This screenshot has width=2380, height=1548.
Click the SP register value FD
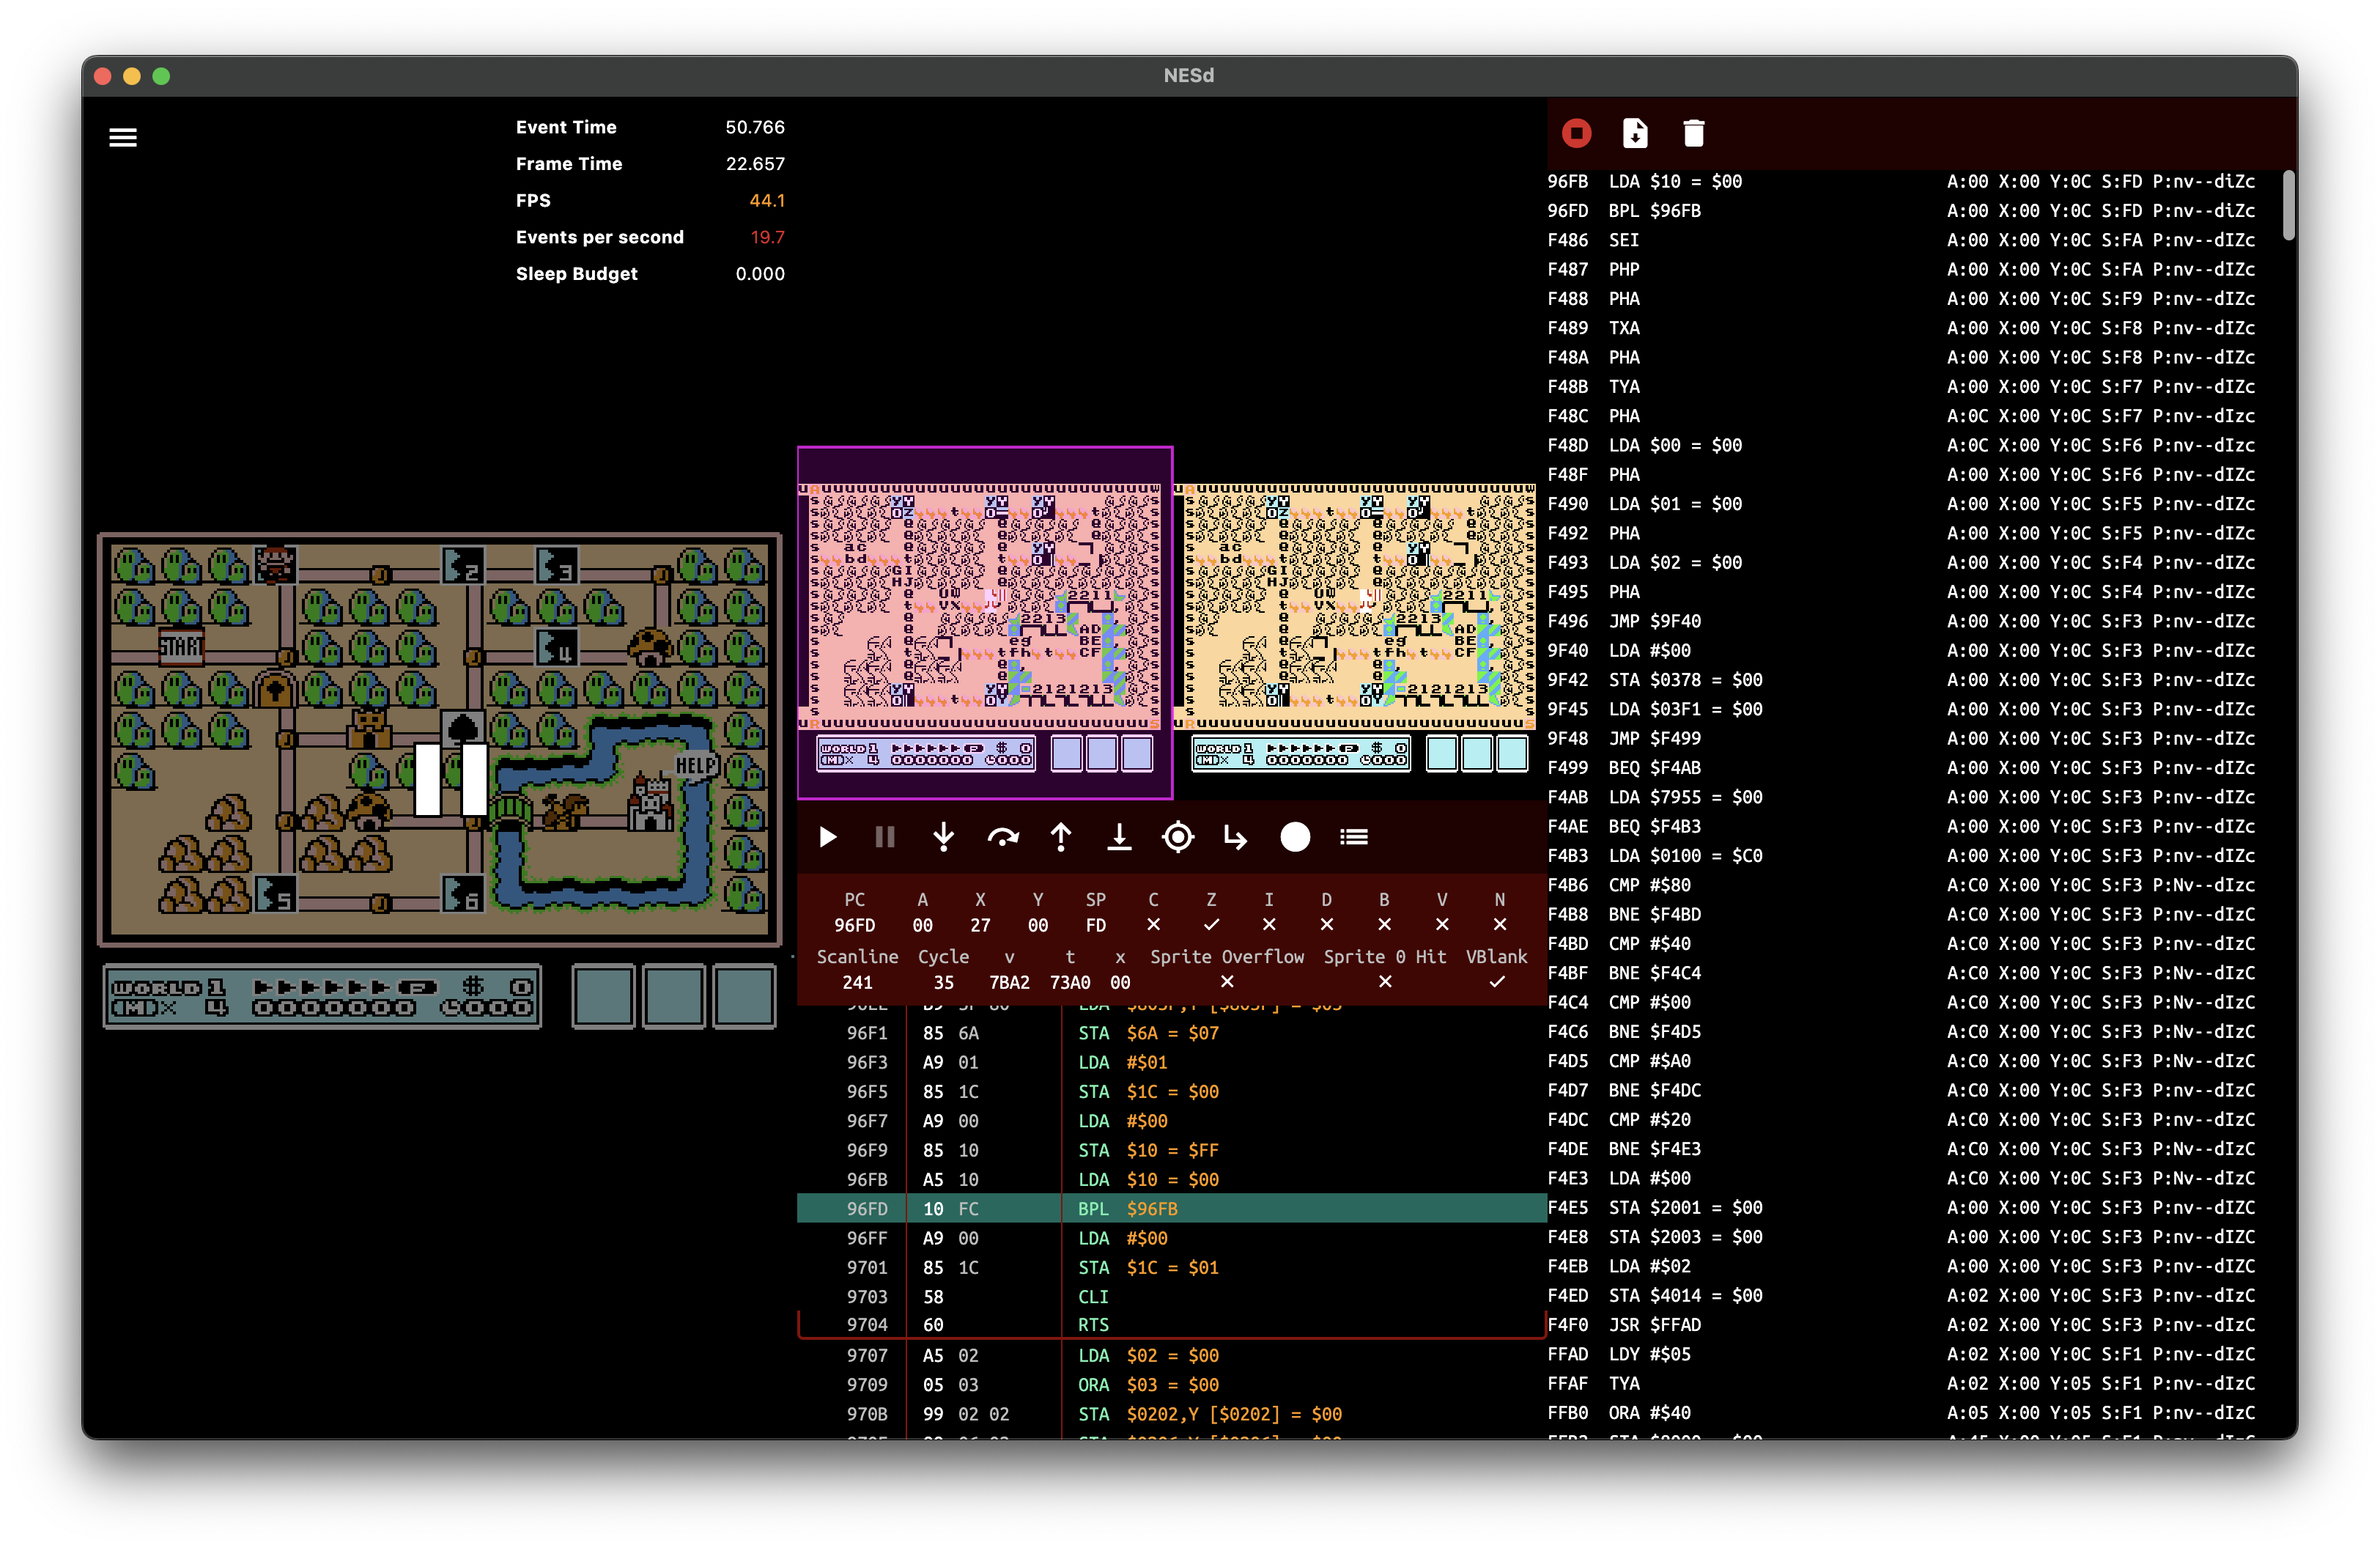coord(1096,925)
